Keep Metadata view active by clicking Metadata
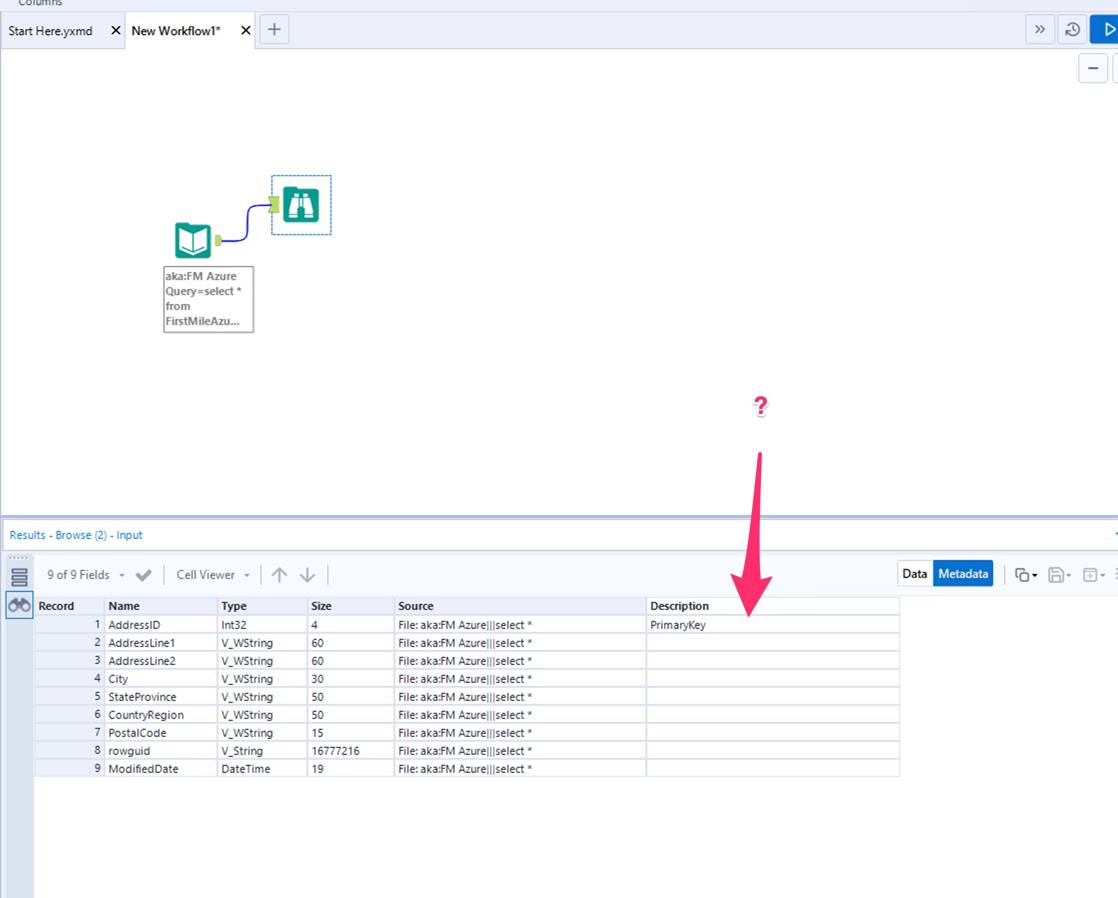Image resolution: width=1118 pixels, height=898 pixels. click(x=962, y=573)
